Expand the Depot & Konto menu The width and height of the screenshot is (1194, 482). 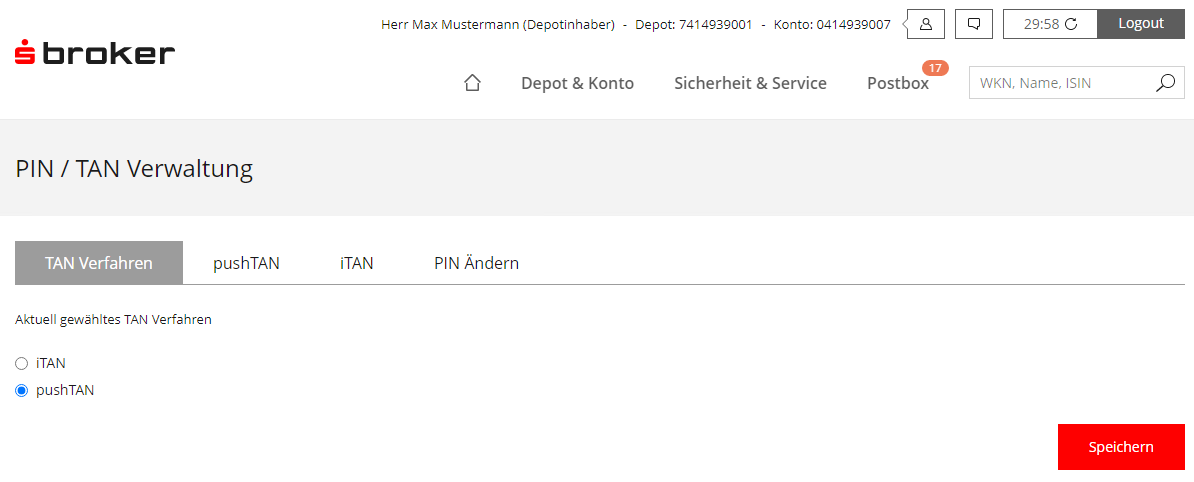tap(577, 83)
